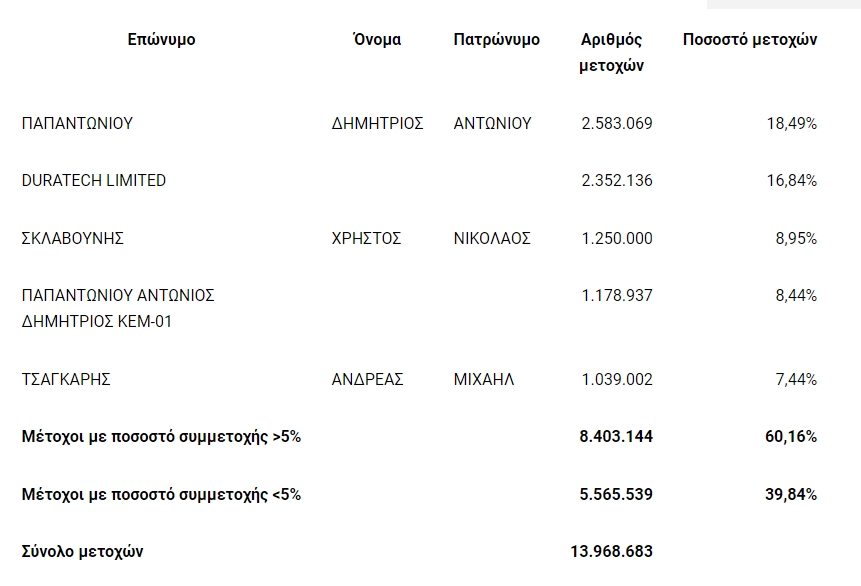Click the first name ΔΗΜΗΤΡΙΟΣ
Viewport: 861px width, 586px height.
tap(378, 123)
